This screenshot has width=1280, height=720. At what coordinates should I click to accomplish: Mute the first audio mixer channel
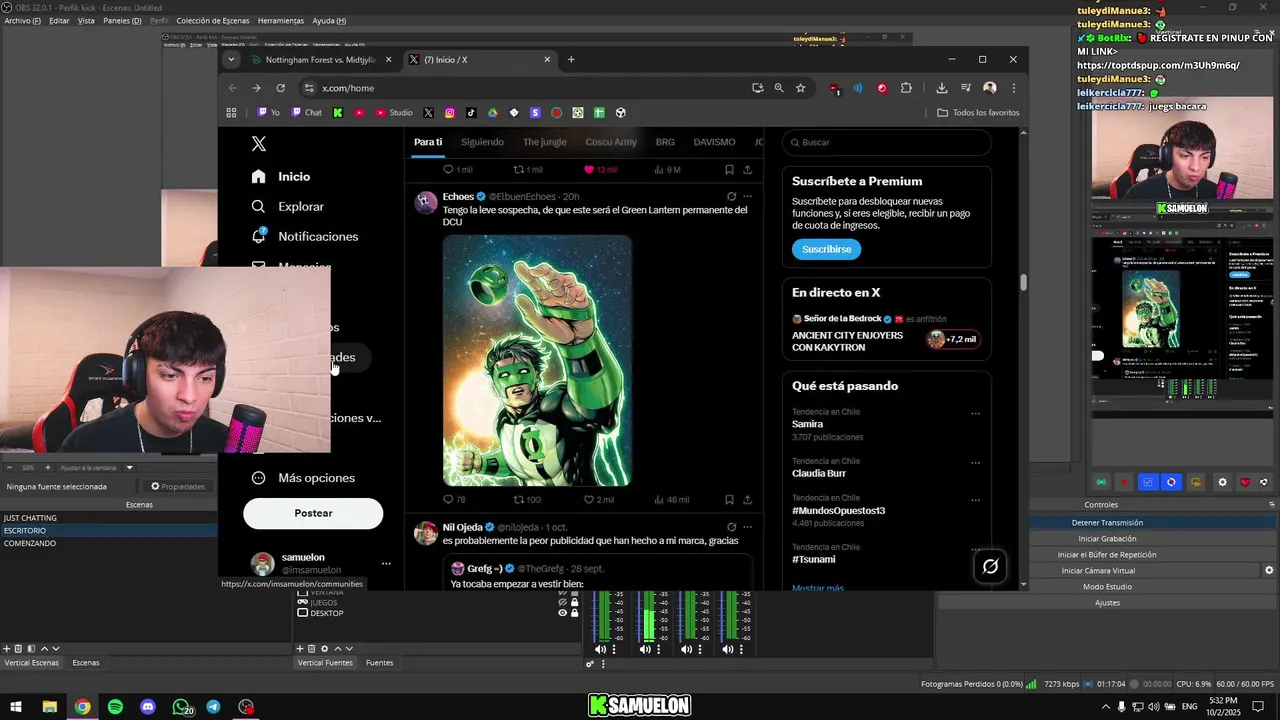(x=600, y=650)
